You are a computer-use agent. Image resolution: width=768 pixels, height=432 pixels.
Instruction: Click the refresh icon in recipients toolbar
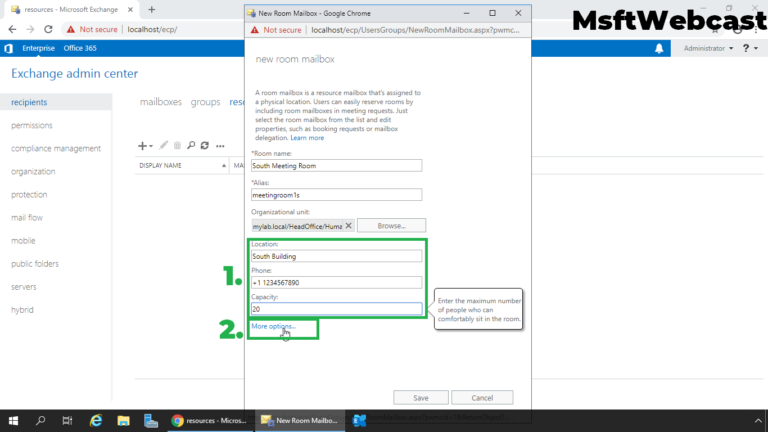click(x=204, y=146)
